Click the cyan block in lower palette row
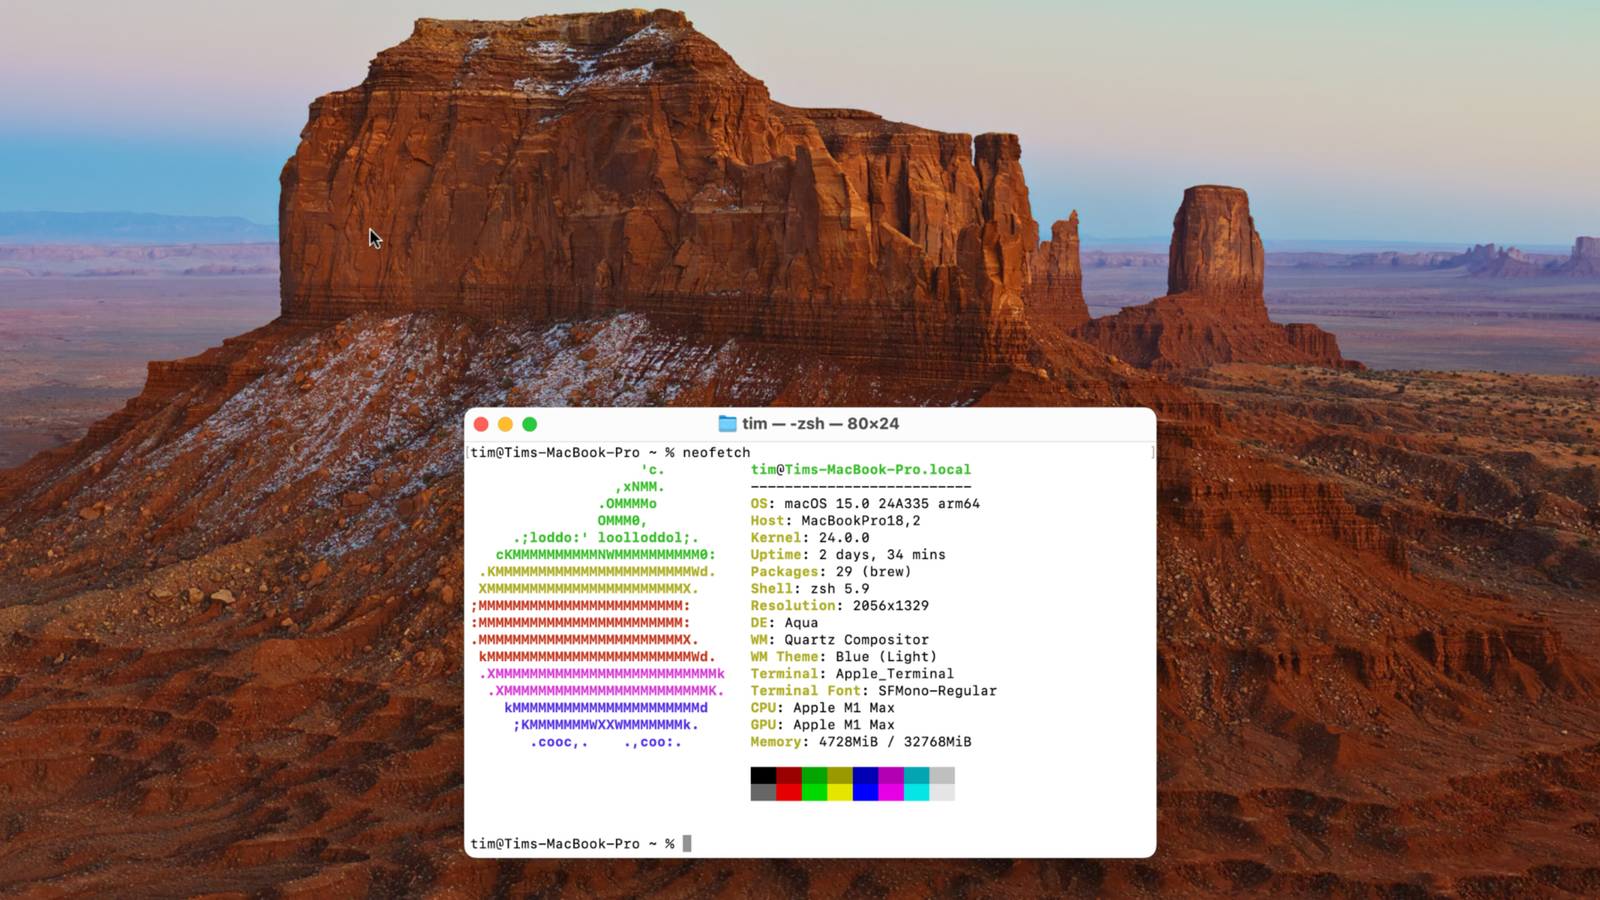The width and height of the screenshot is (1600, 900). click(x=916, y=792)
